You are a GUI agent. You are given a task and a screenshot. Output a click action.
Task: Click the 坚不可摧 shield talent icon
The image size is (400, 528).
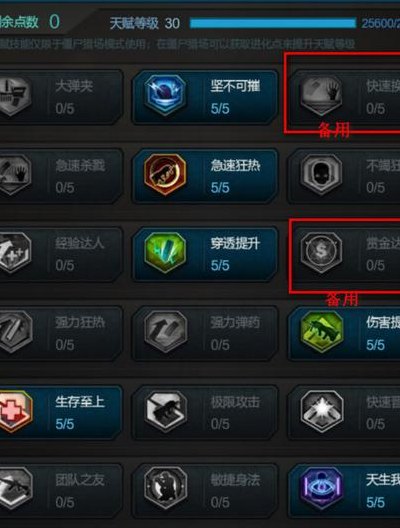coord(165,95)
